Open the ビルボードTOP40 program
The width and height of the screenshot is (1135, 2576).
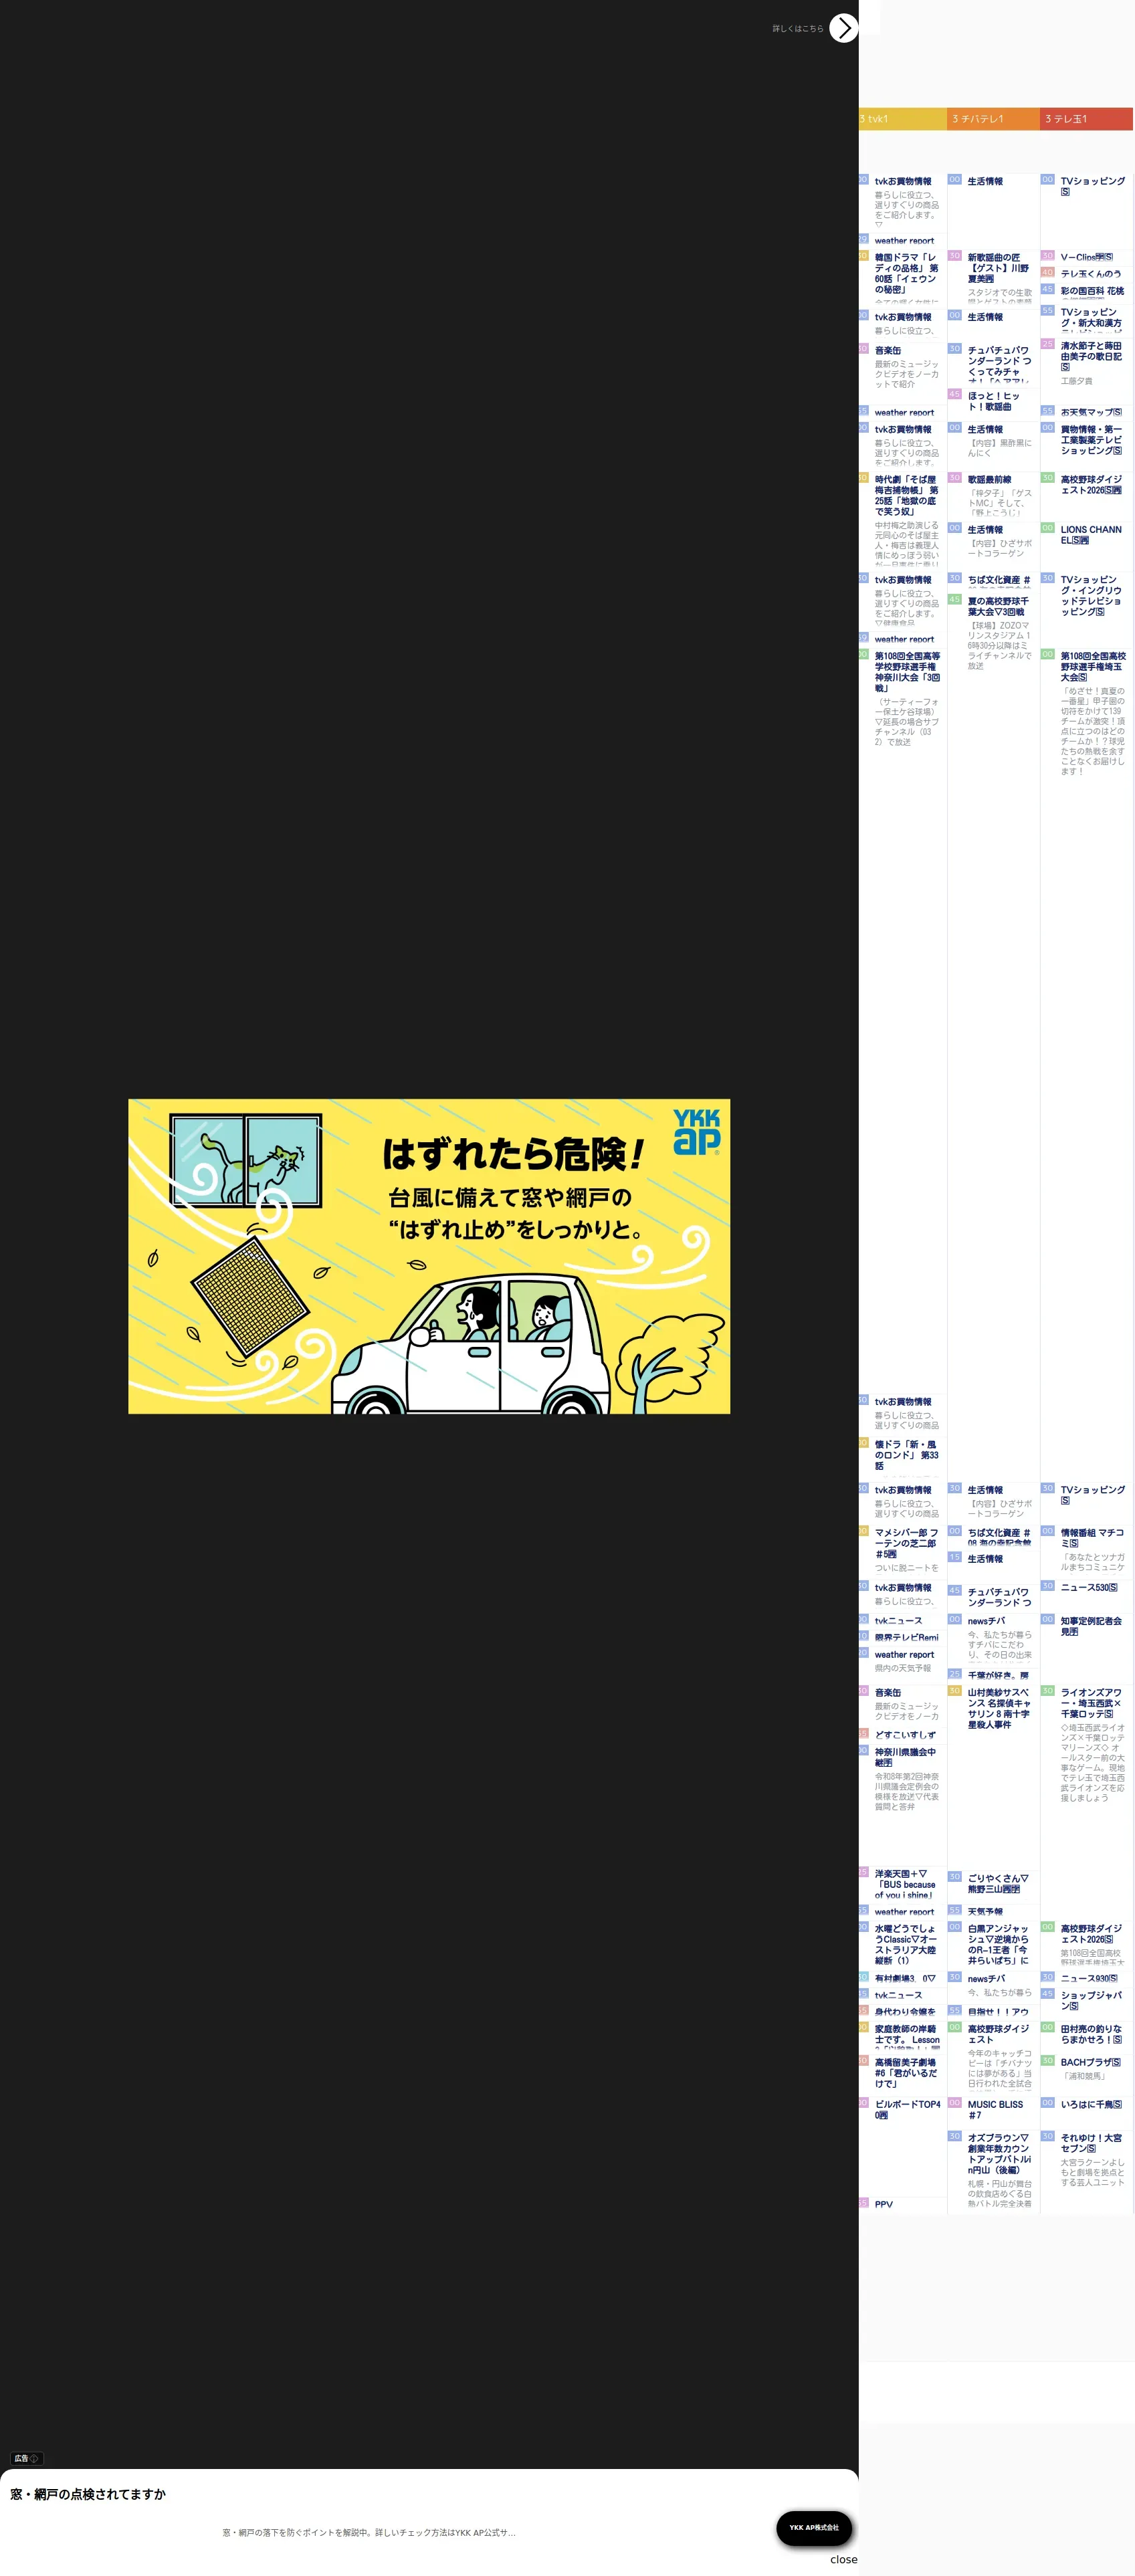point(907,2109)
